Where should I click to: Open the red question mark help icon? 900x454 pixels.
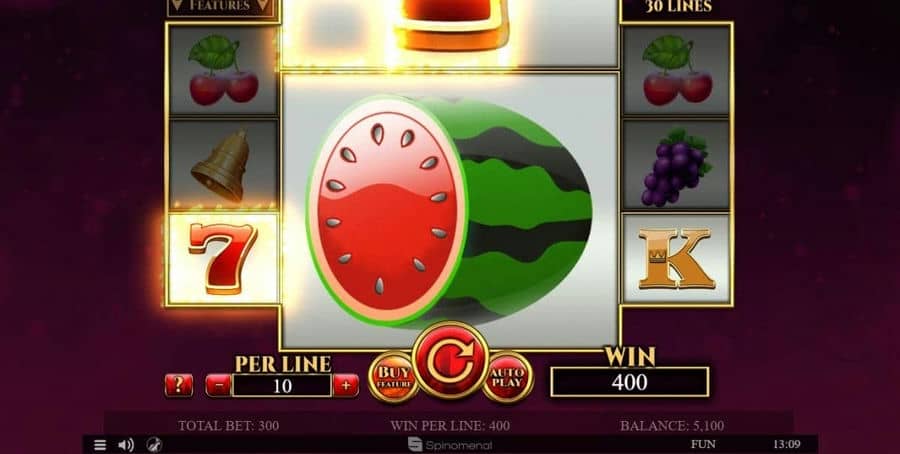click(x=179, y=385)
